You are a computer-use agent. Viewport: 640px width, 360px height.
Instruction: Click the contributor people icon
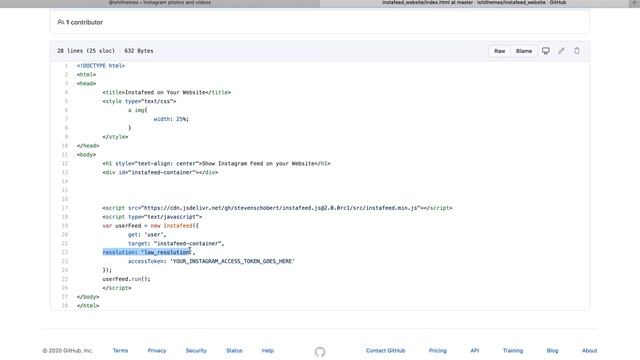point(60,22)
